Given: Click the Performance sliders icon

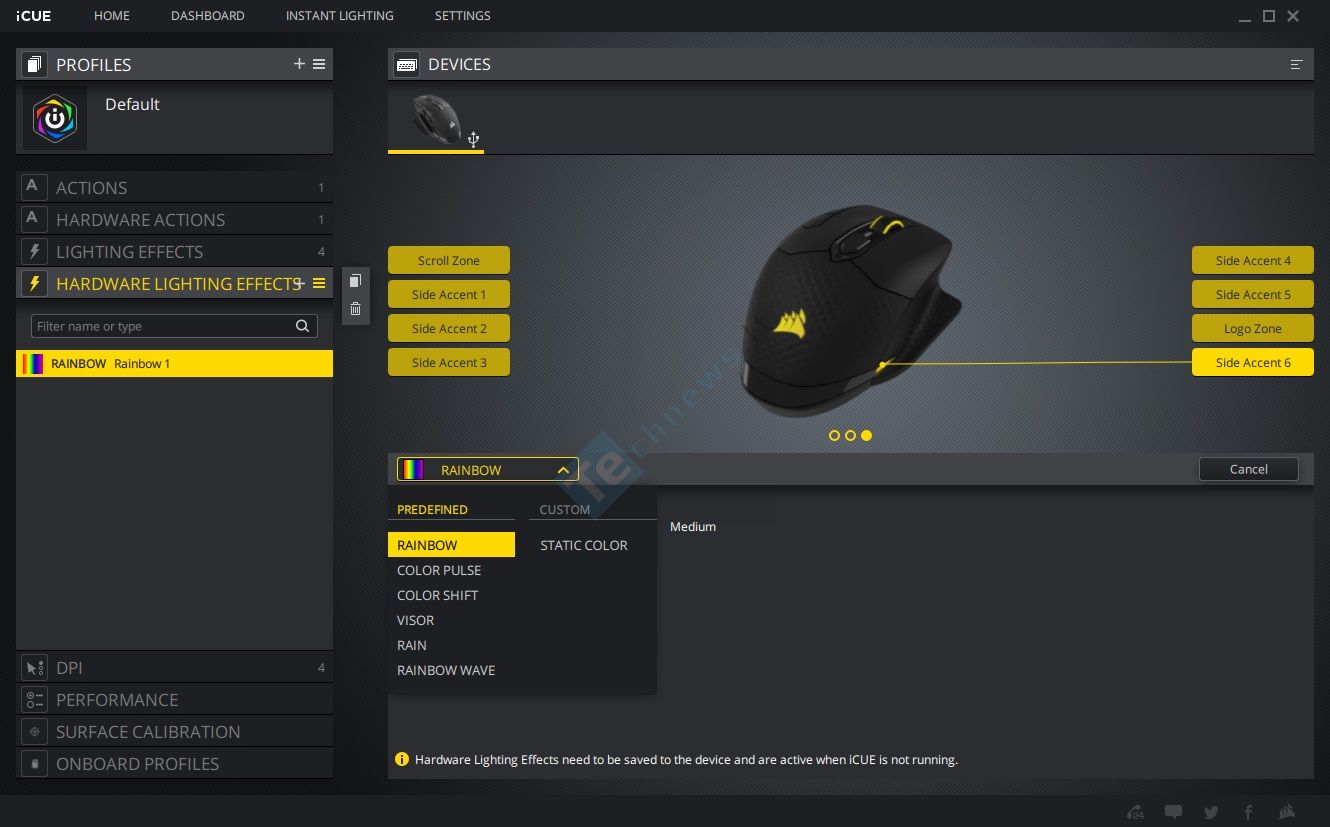Looking at the screenshot, I should (34, 700).
